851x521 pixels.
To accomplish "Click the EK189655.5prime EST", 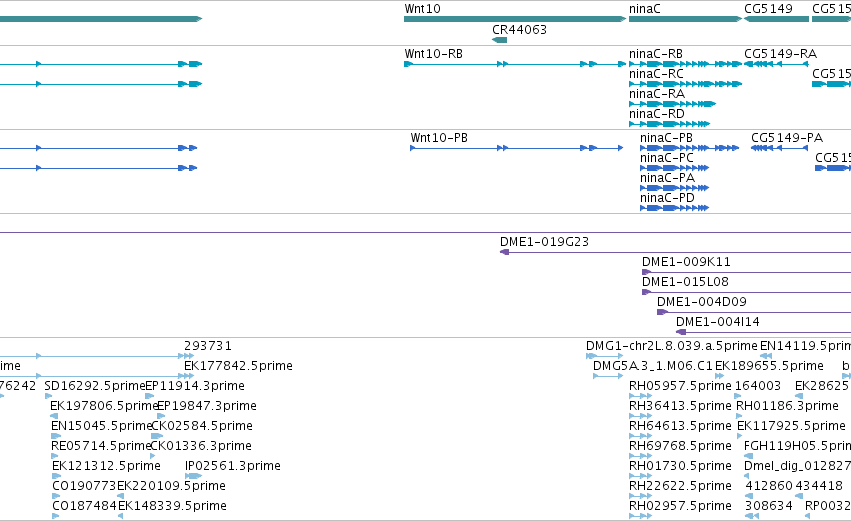I will coord(769,366).
